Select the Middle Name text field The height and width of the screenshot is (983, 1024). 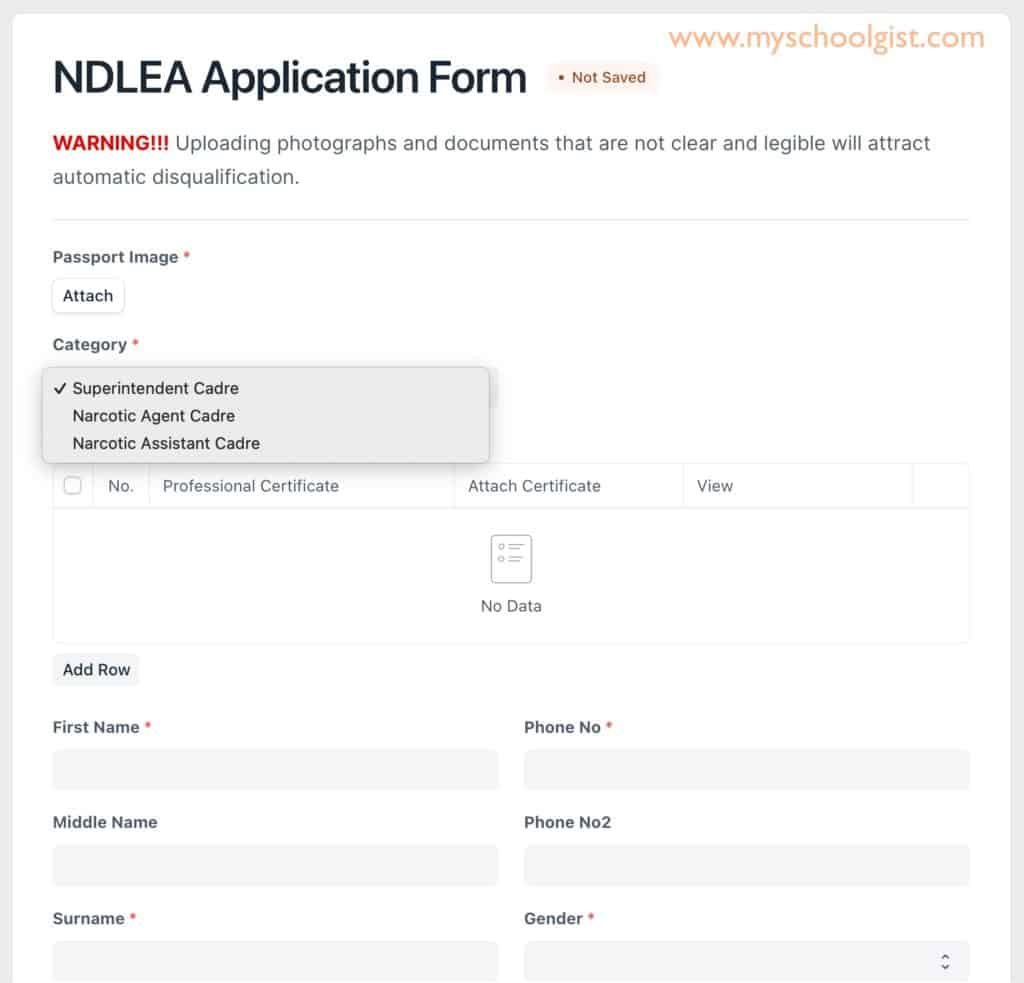tap(275, 865)
